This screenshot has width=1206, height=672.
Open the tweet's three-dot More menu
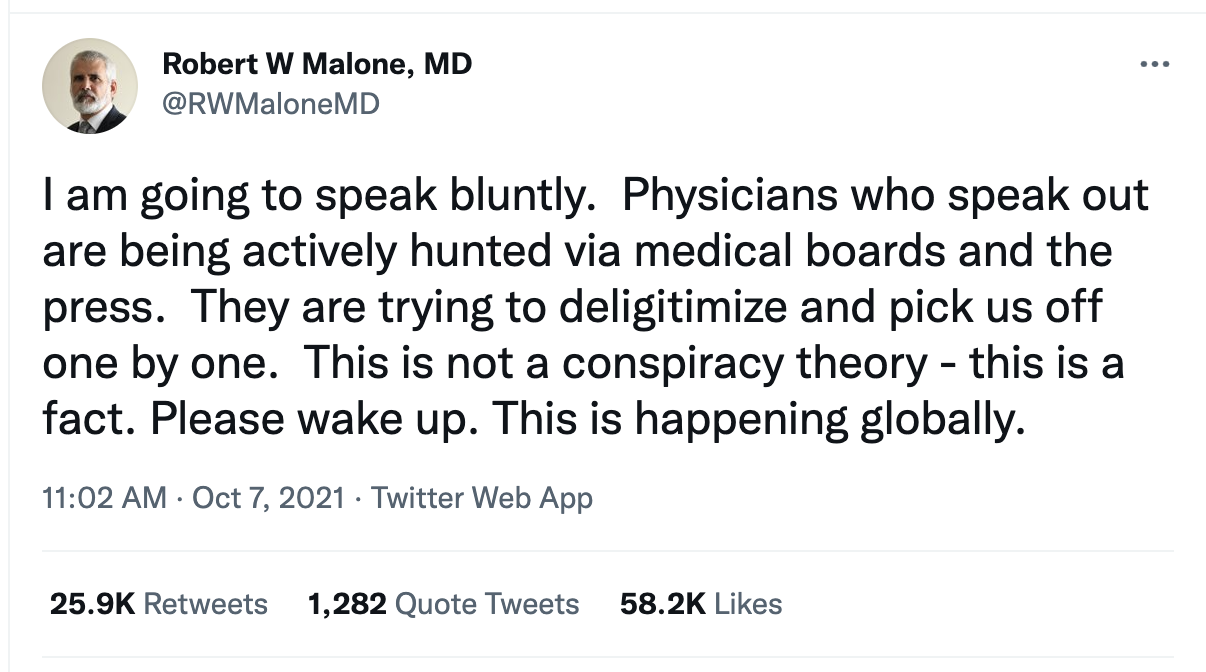click(1154, 65)
